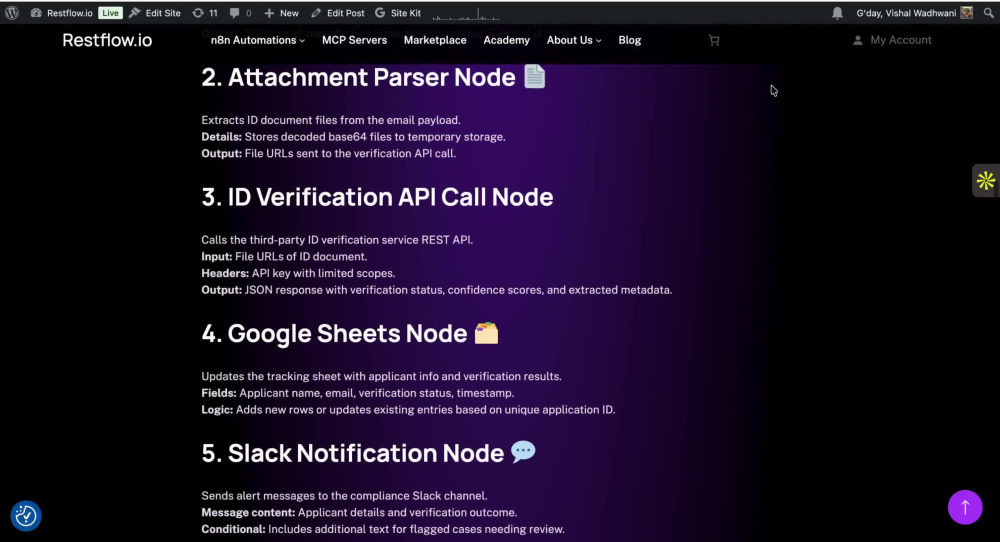Click the New content button
This screenshot has width=1000, height=542.
(281, 13)
